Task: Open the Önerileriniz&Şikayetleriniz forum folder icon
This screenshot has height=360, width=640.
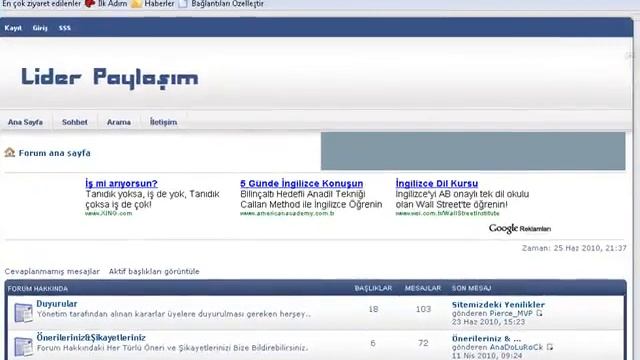Action: 23,347
